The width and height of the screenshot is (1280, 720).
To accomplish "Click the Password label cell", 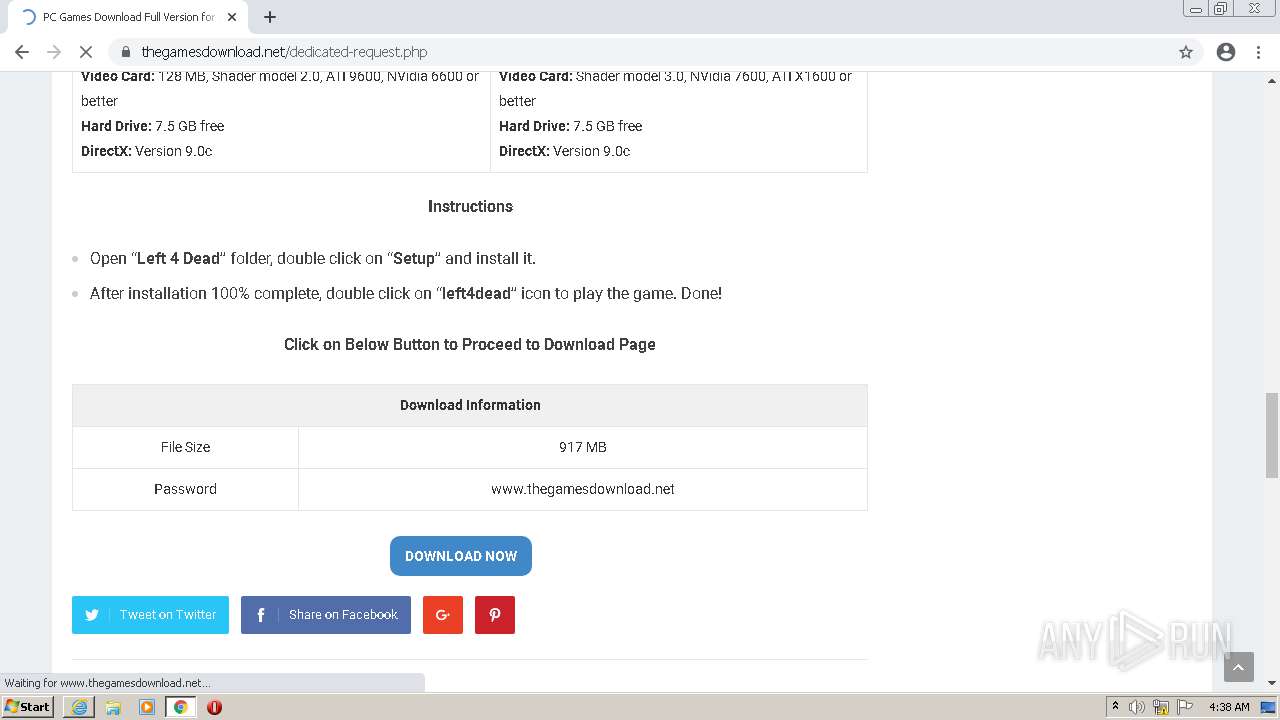I will [x=186, y=489].
